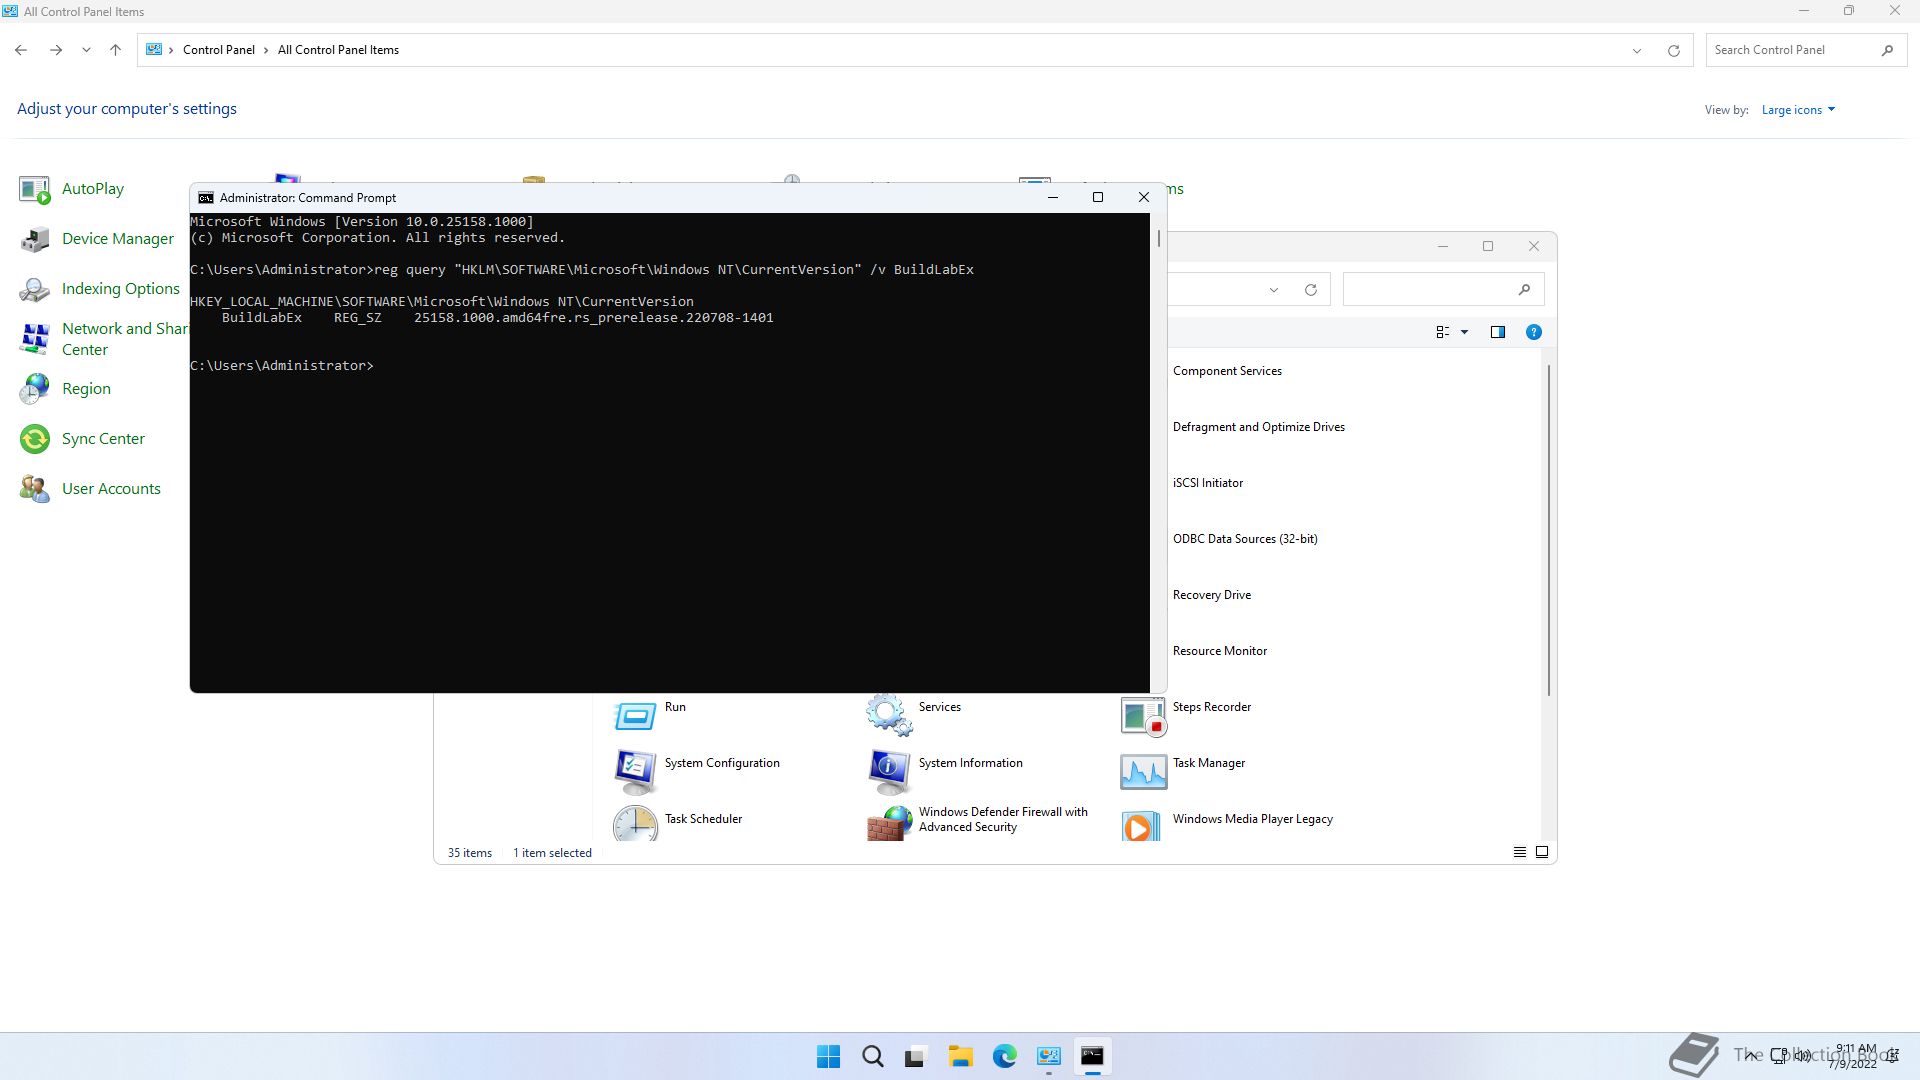Open Defragment and Optimize Drives
The width and height of the screenshot is (1920, 1080).
[1258, 427]
